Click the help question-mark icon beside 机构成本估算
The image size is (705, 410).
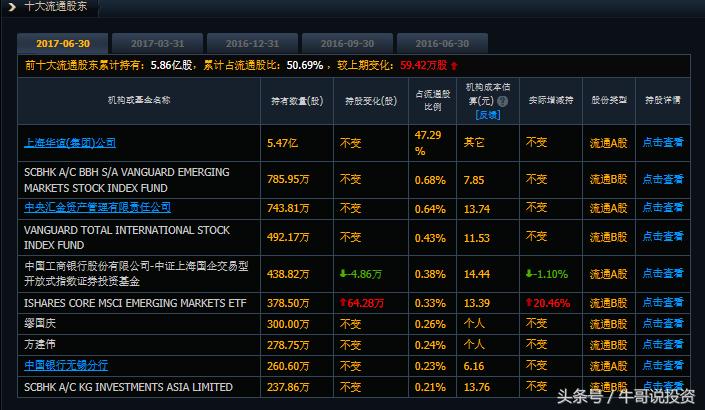pos(503,101)
